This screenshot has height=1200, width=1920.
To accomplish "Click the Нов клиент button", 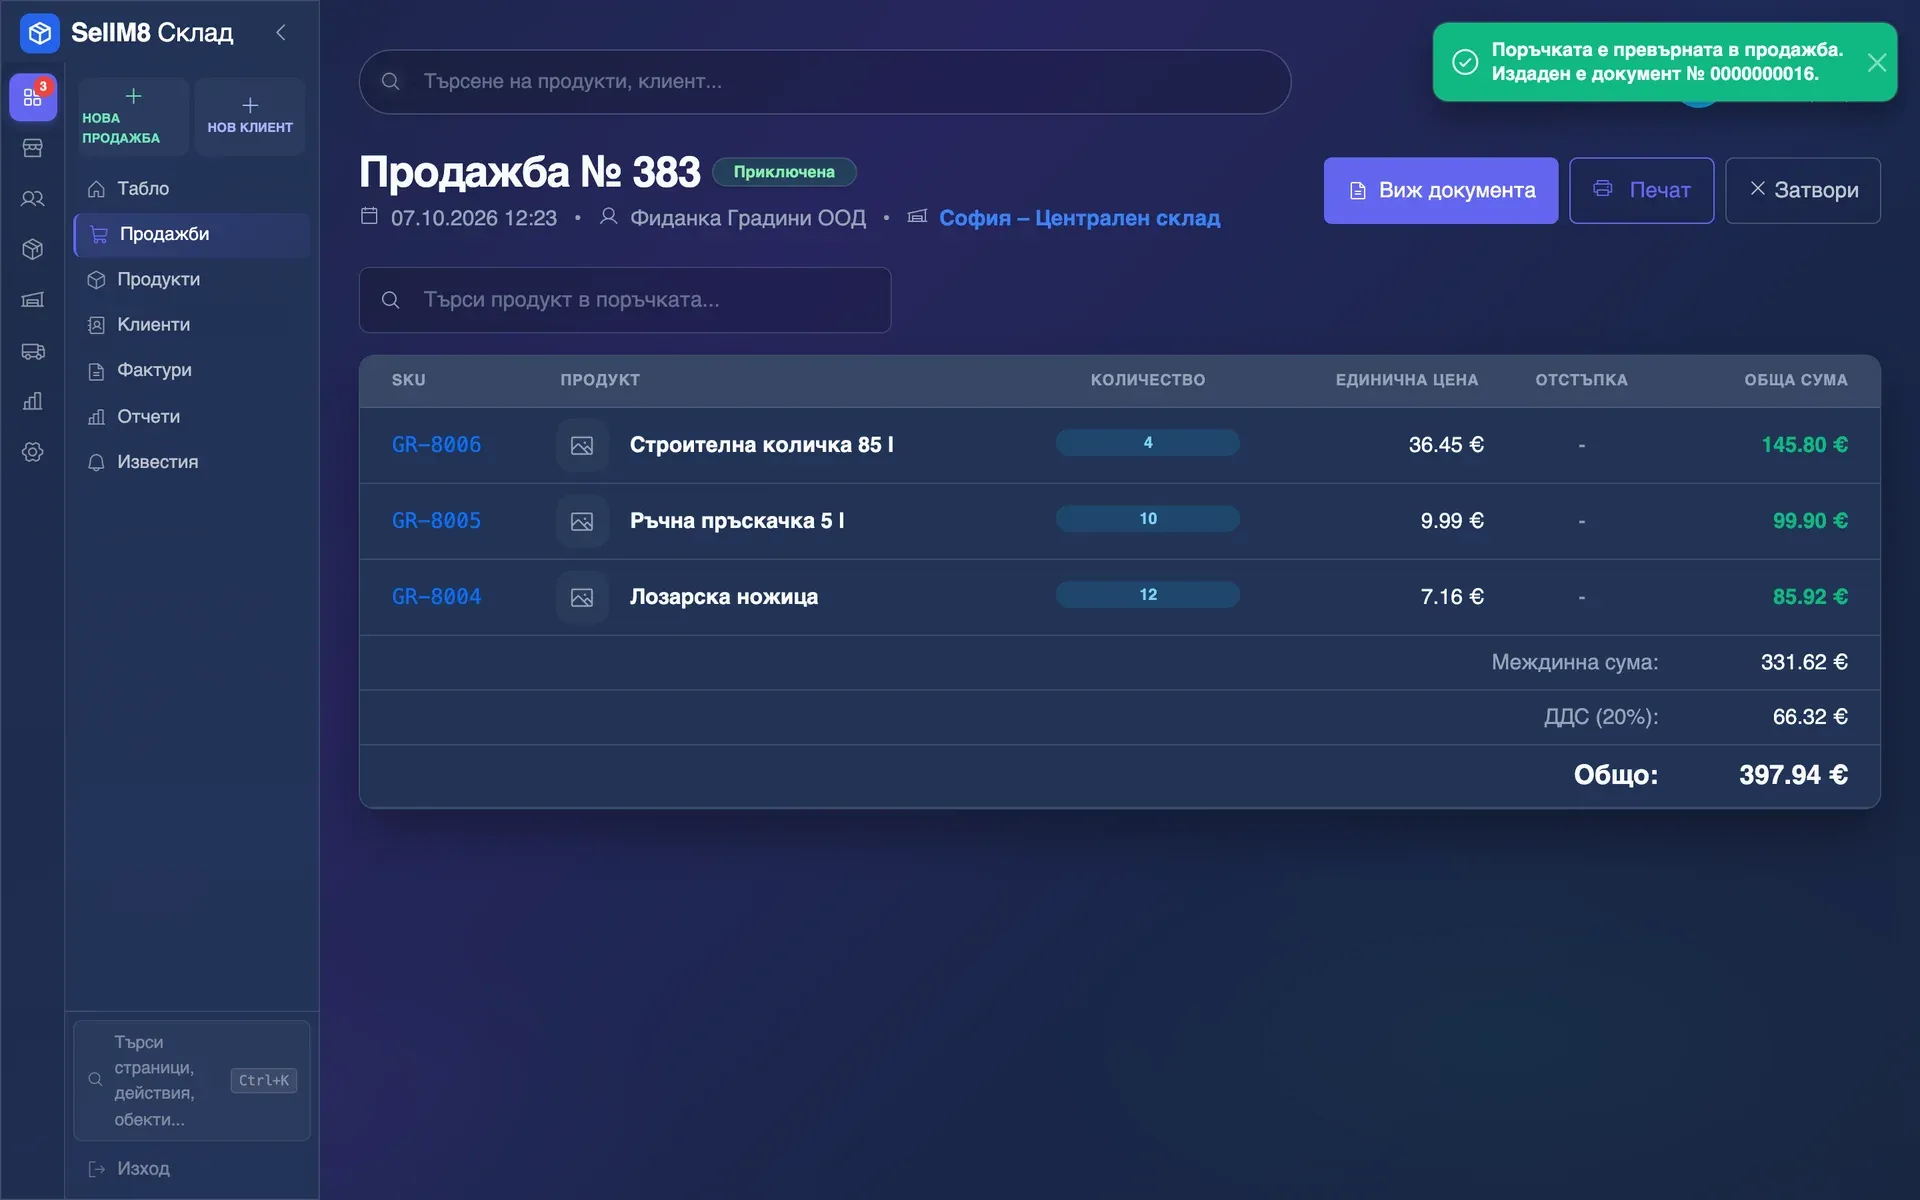I will tap(250, 116).
